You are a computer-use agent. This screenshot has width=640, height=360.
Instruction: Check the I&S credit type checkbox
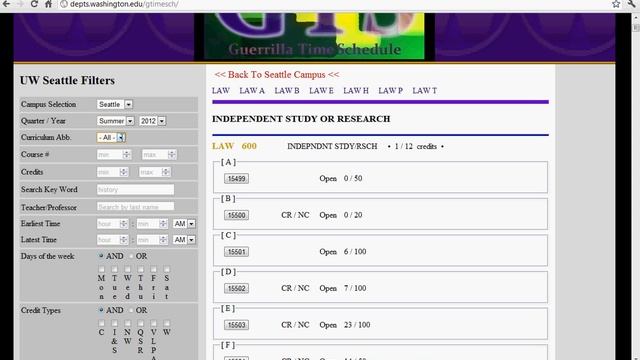coord(114,323)
